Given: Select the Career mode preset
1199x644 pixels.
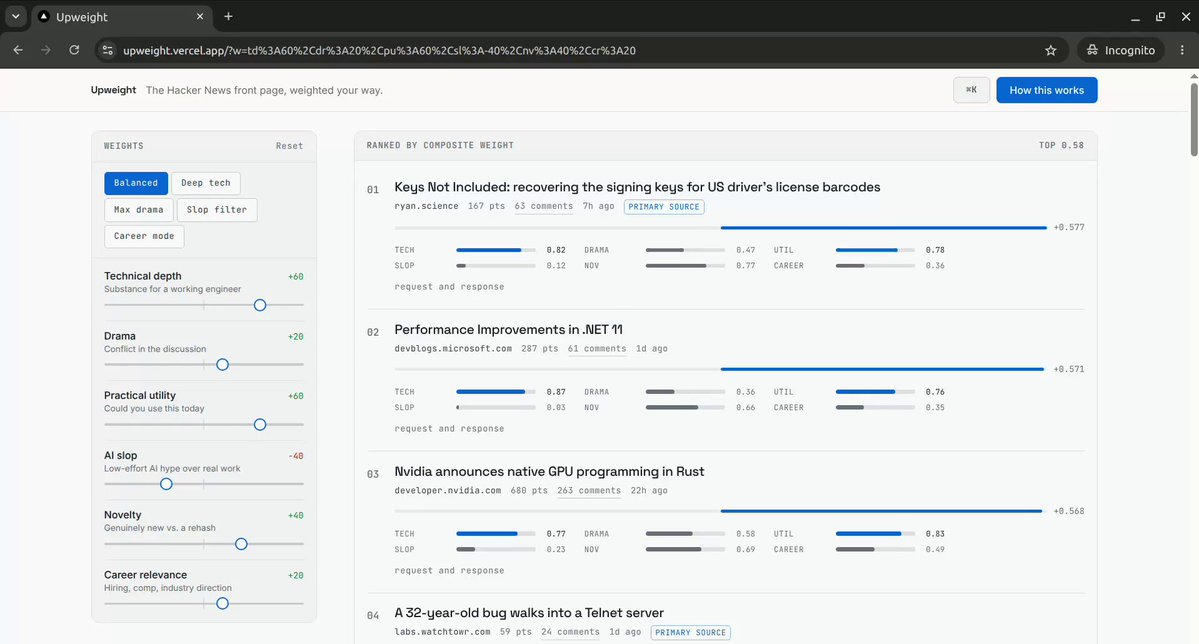Looking at the screenshot, I should [x=144, y=236].
